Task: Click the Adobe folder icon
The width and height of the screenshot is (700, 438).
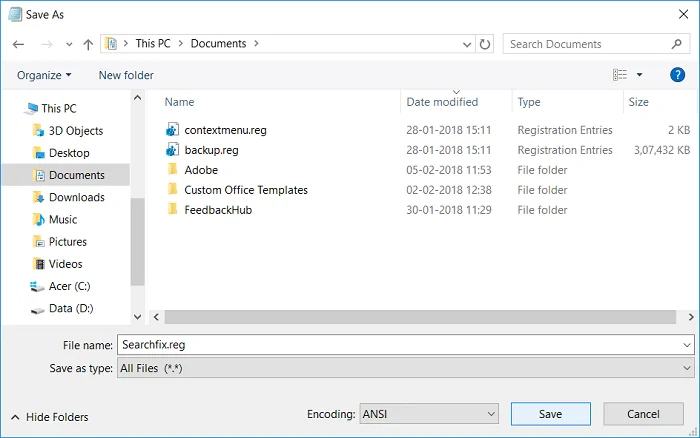Action: (173, 169)
